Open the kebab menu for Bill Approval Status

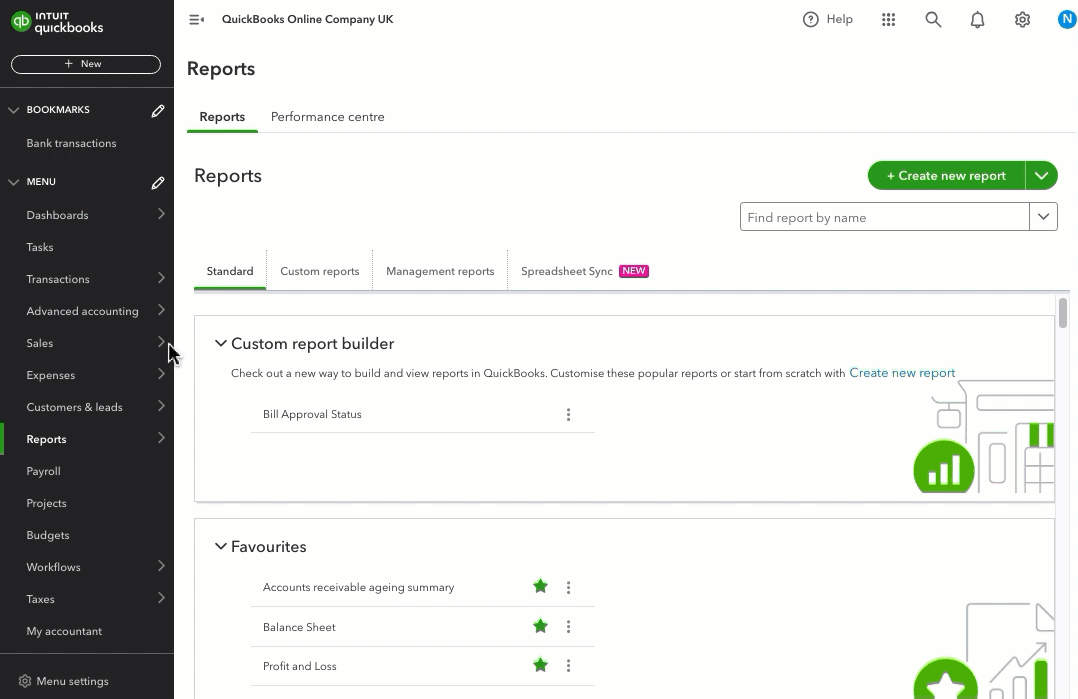[x=568, y=414]
